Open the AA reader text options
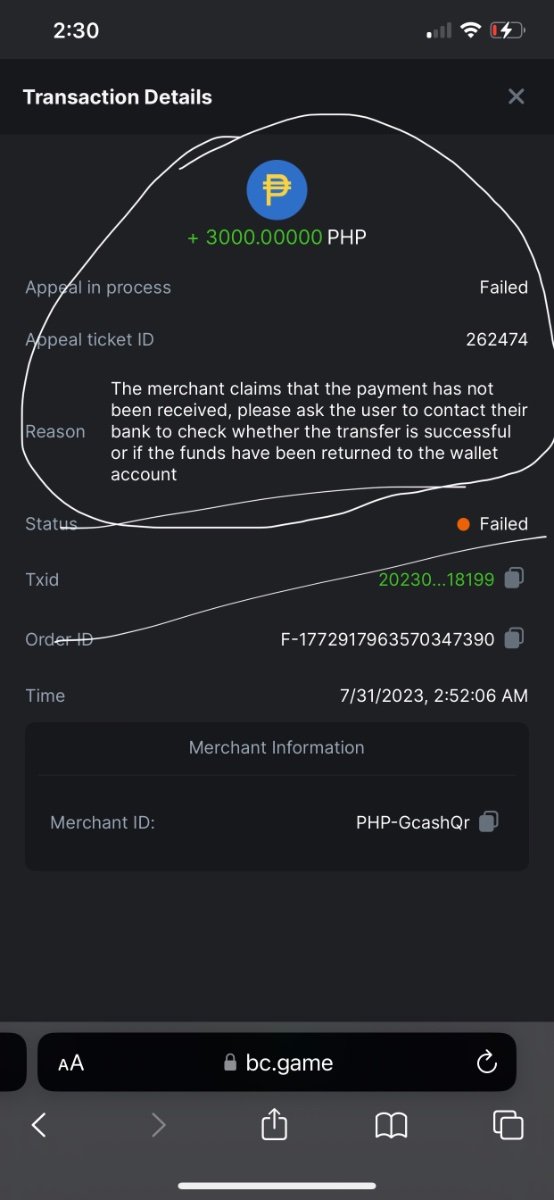 (x=71, y=1063)
